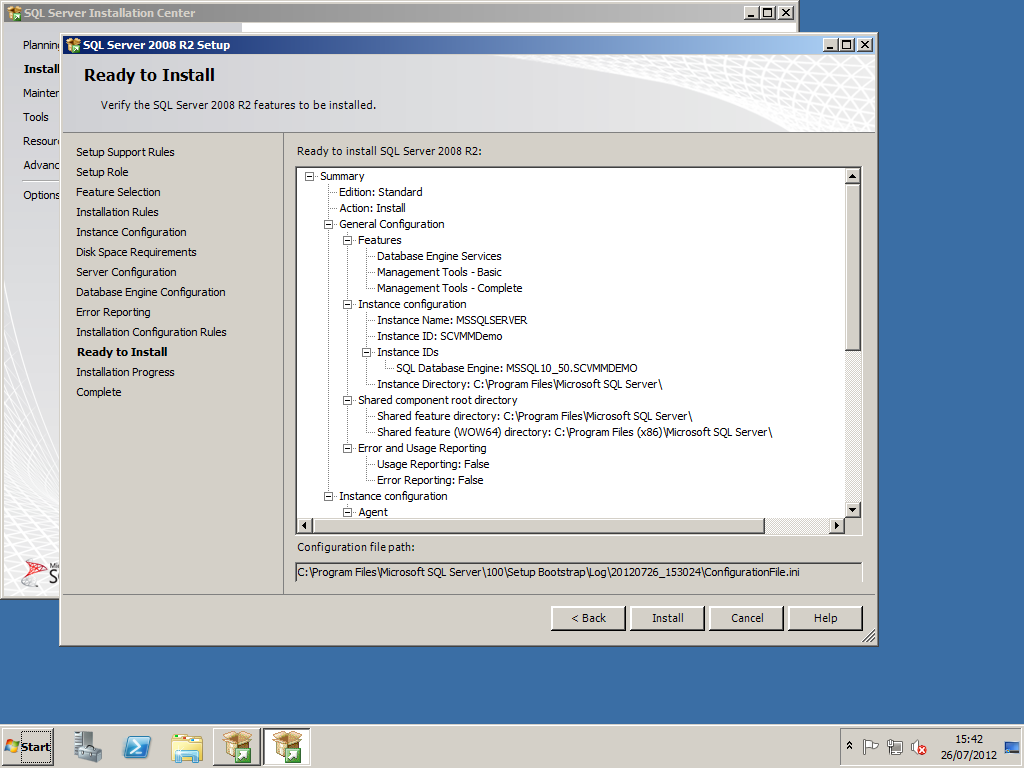Screen dimensions: 1024x768
Task: Click SQL Server Installation Center title icon
Action: pos(14,12)
